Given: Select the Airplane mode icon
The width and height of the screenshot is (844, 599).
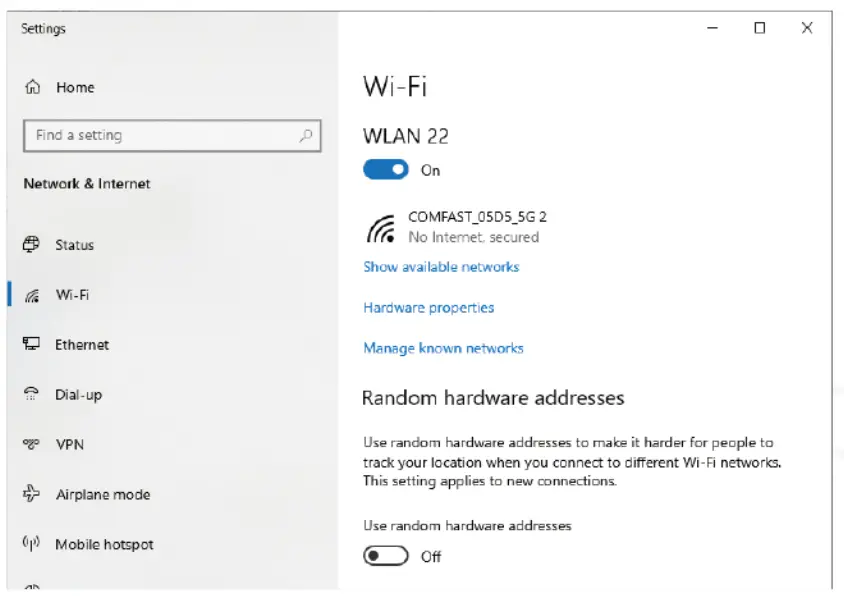Looking at the screenshot, I should click(33, 494).
